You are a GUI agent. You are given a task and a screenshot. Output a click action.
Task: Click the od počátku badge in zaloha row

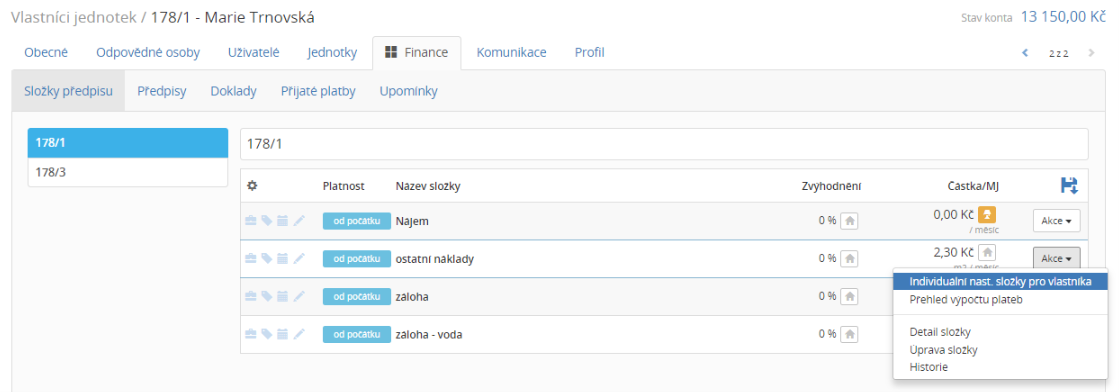click(357, 296)
